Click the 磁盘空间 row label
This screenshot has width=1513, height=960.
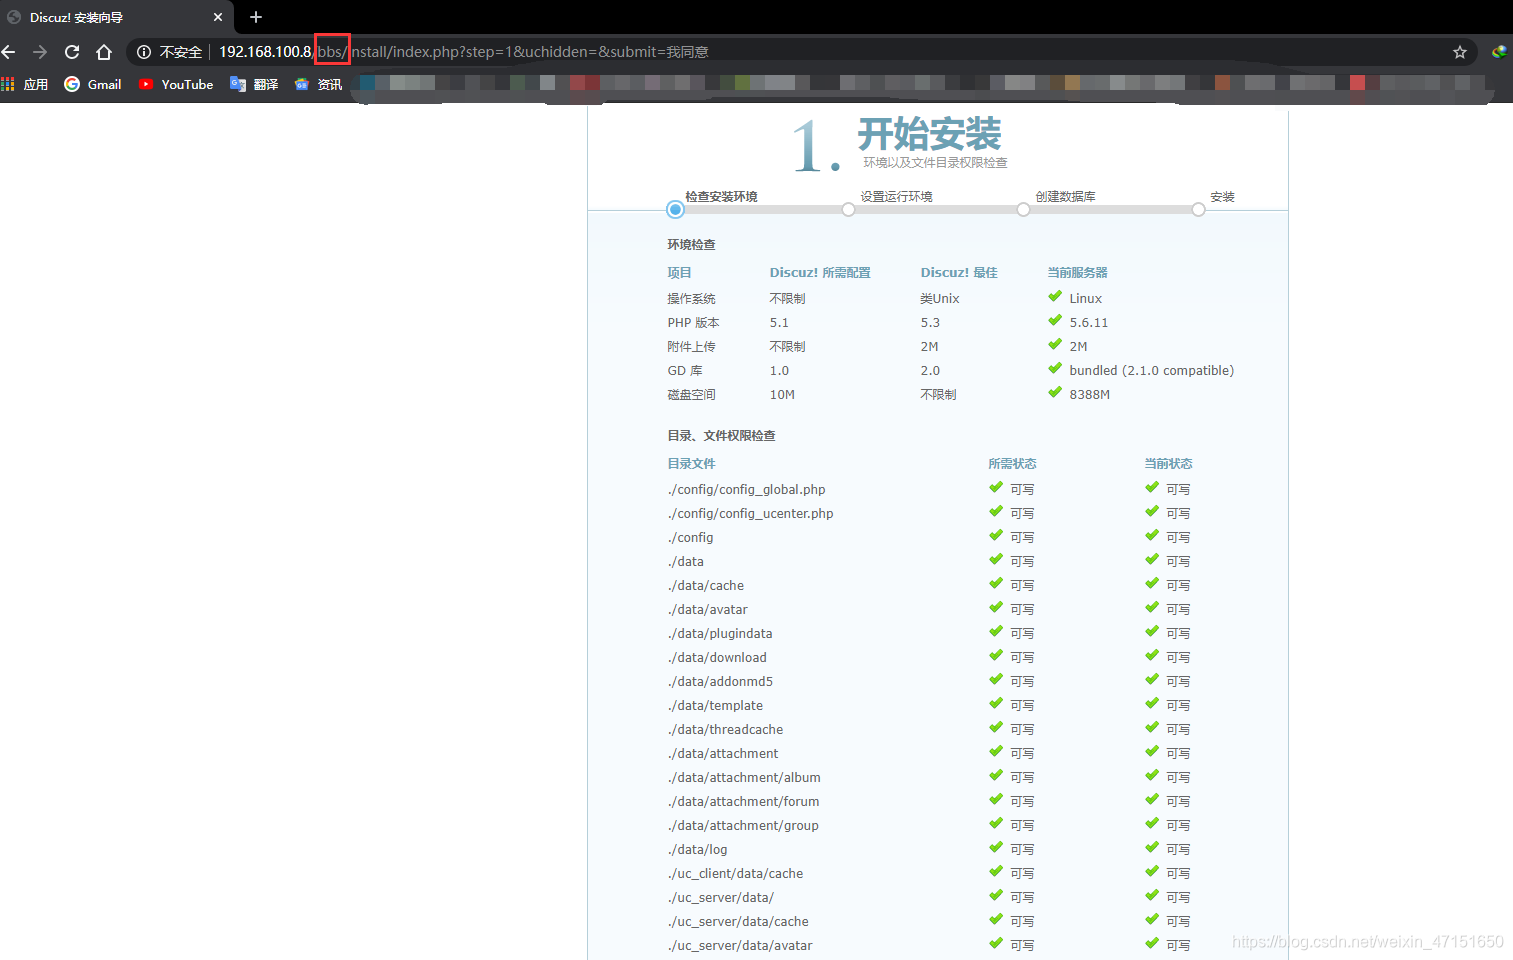point(691,395)
